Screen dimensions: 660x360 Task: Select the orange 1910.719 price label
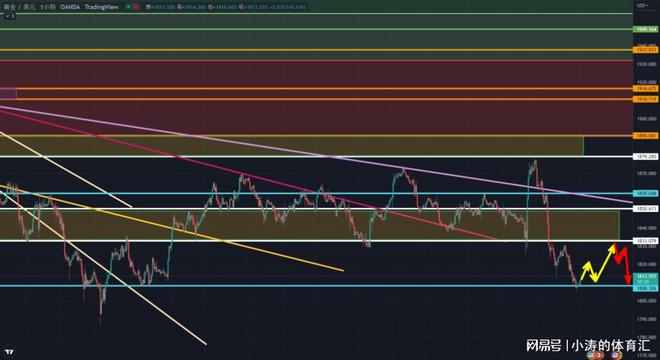pyautogui.click(x=645, y=99)
